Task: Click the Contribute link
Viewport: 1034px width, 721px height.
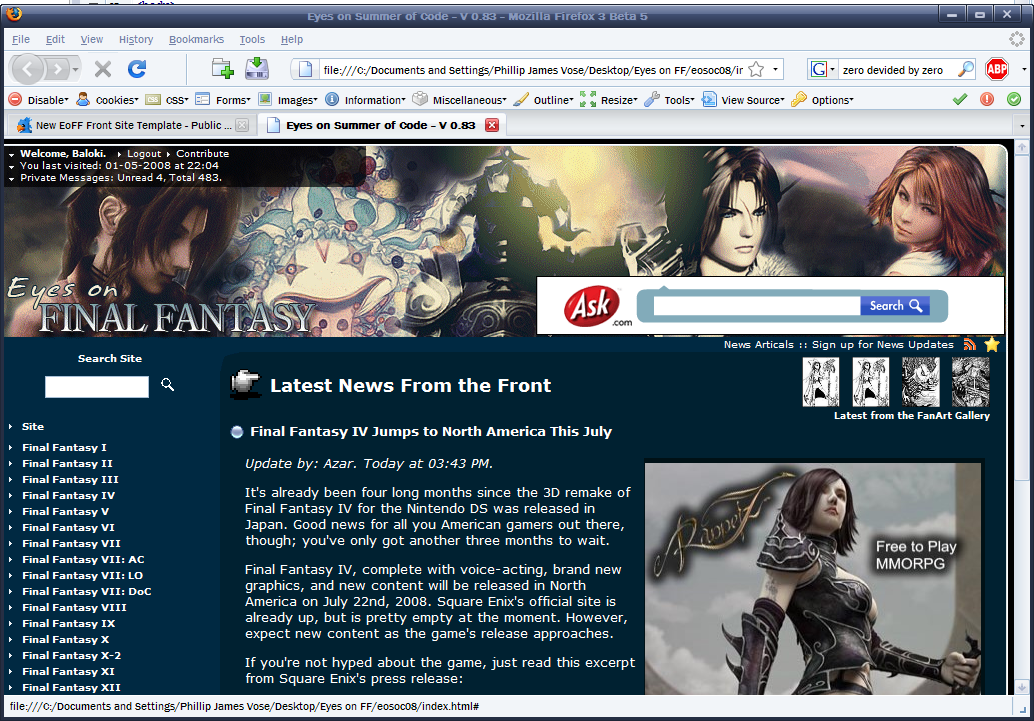Action: [x=202, y=154]
